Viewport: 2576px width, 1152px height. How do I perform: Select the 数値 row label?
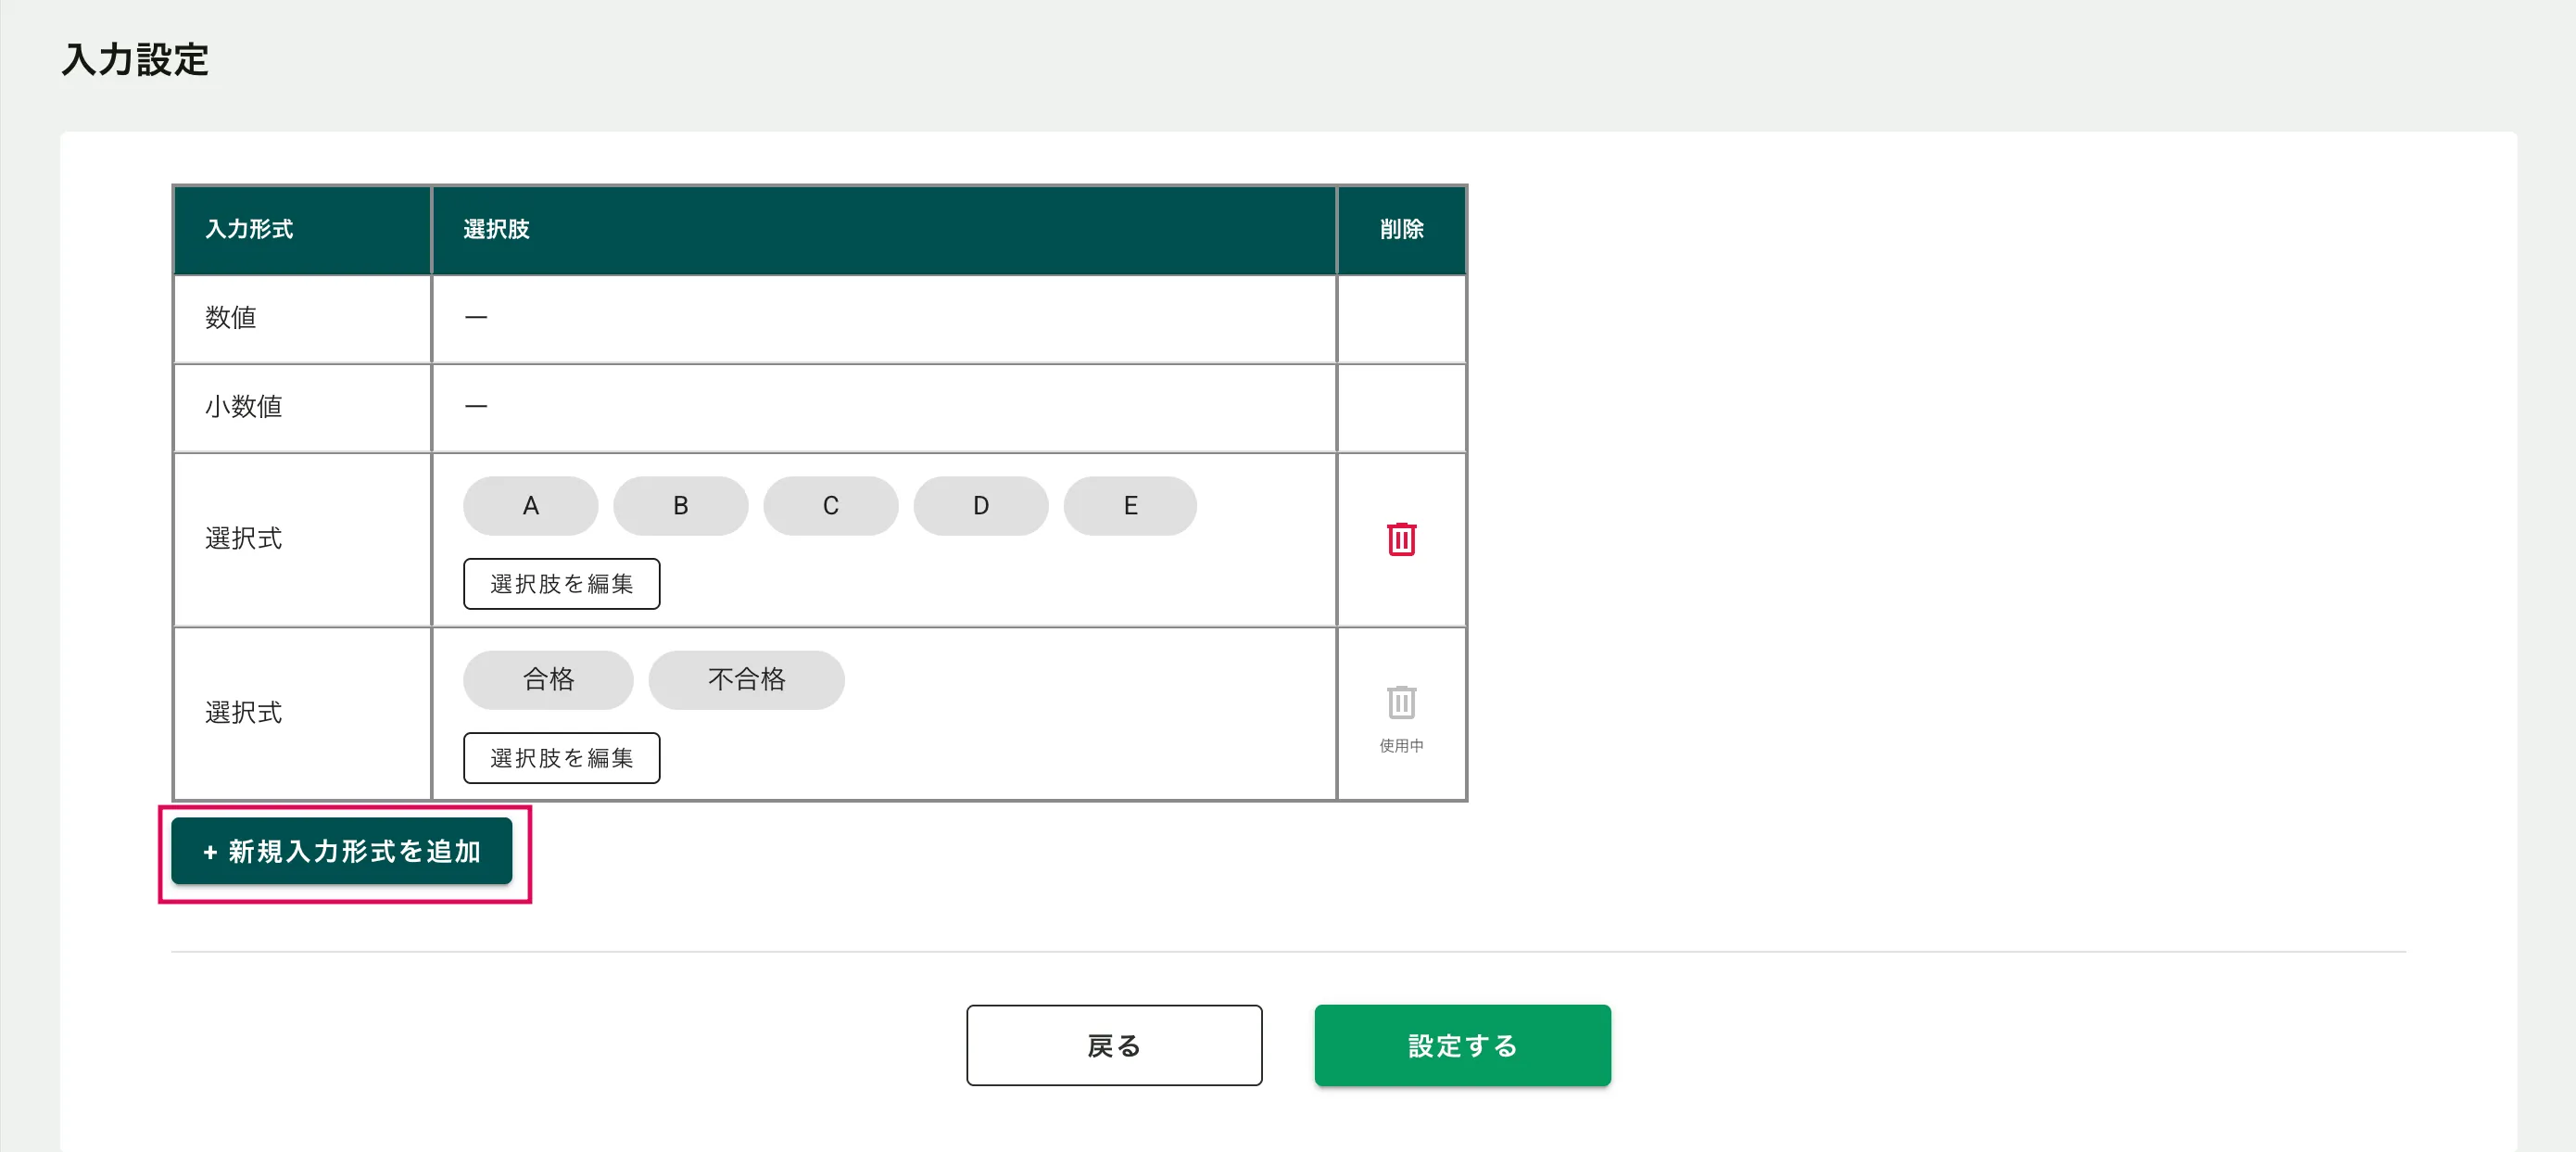231,318
